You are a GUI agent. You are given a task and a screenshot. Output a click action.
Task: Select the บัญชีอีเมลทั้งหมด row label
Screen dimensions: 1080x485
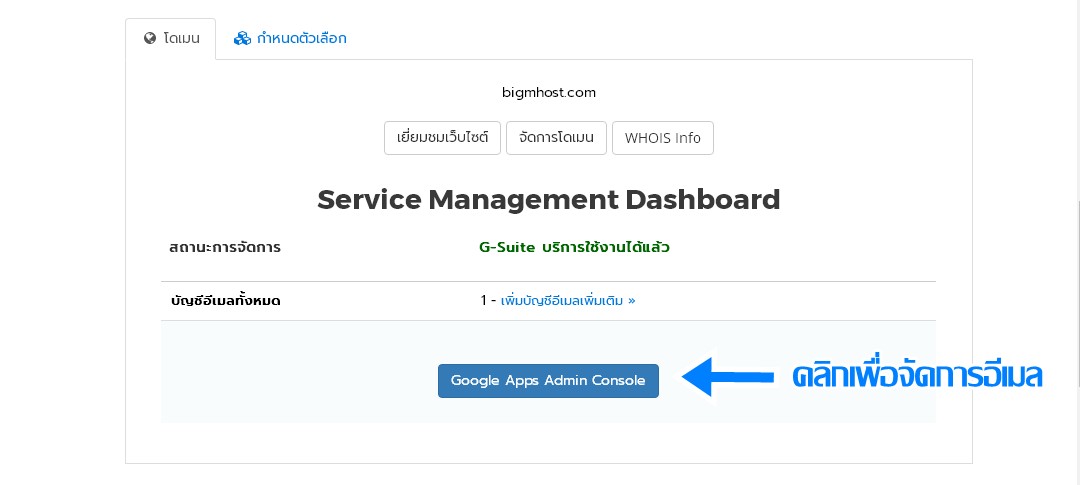click(x=225, y=301)
